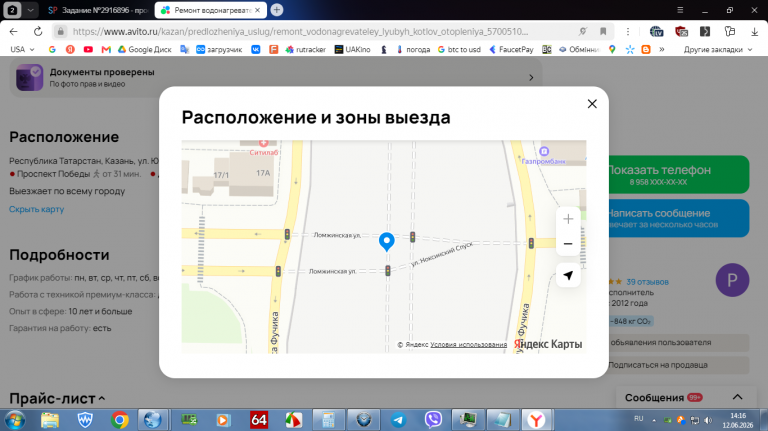Open the YouTube bookmark icon
Screen dimensions: 768x431
88,49
